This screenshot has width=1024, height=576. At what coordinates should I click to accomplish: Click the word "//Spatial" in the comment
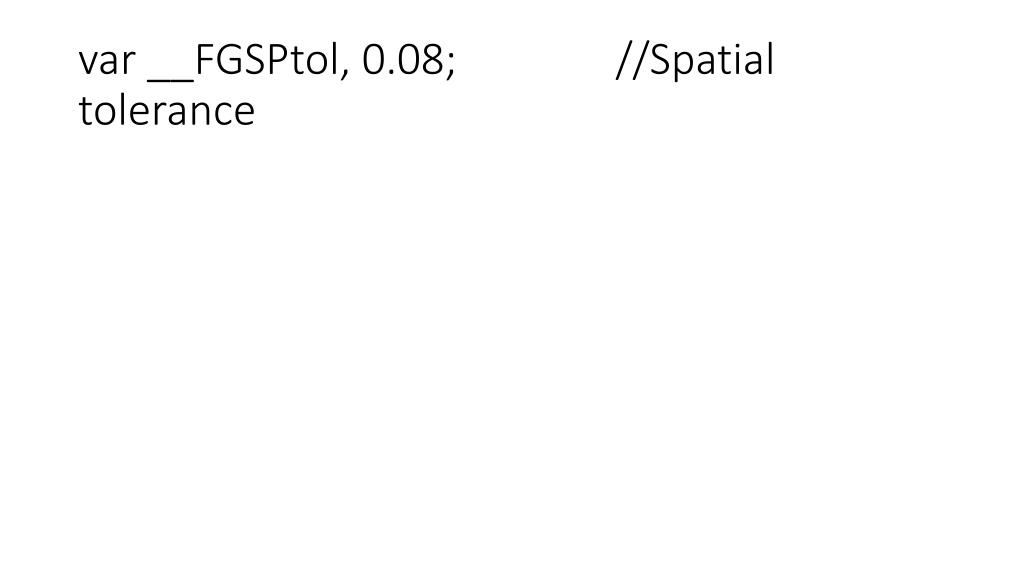tap(695, 61)
